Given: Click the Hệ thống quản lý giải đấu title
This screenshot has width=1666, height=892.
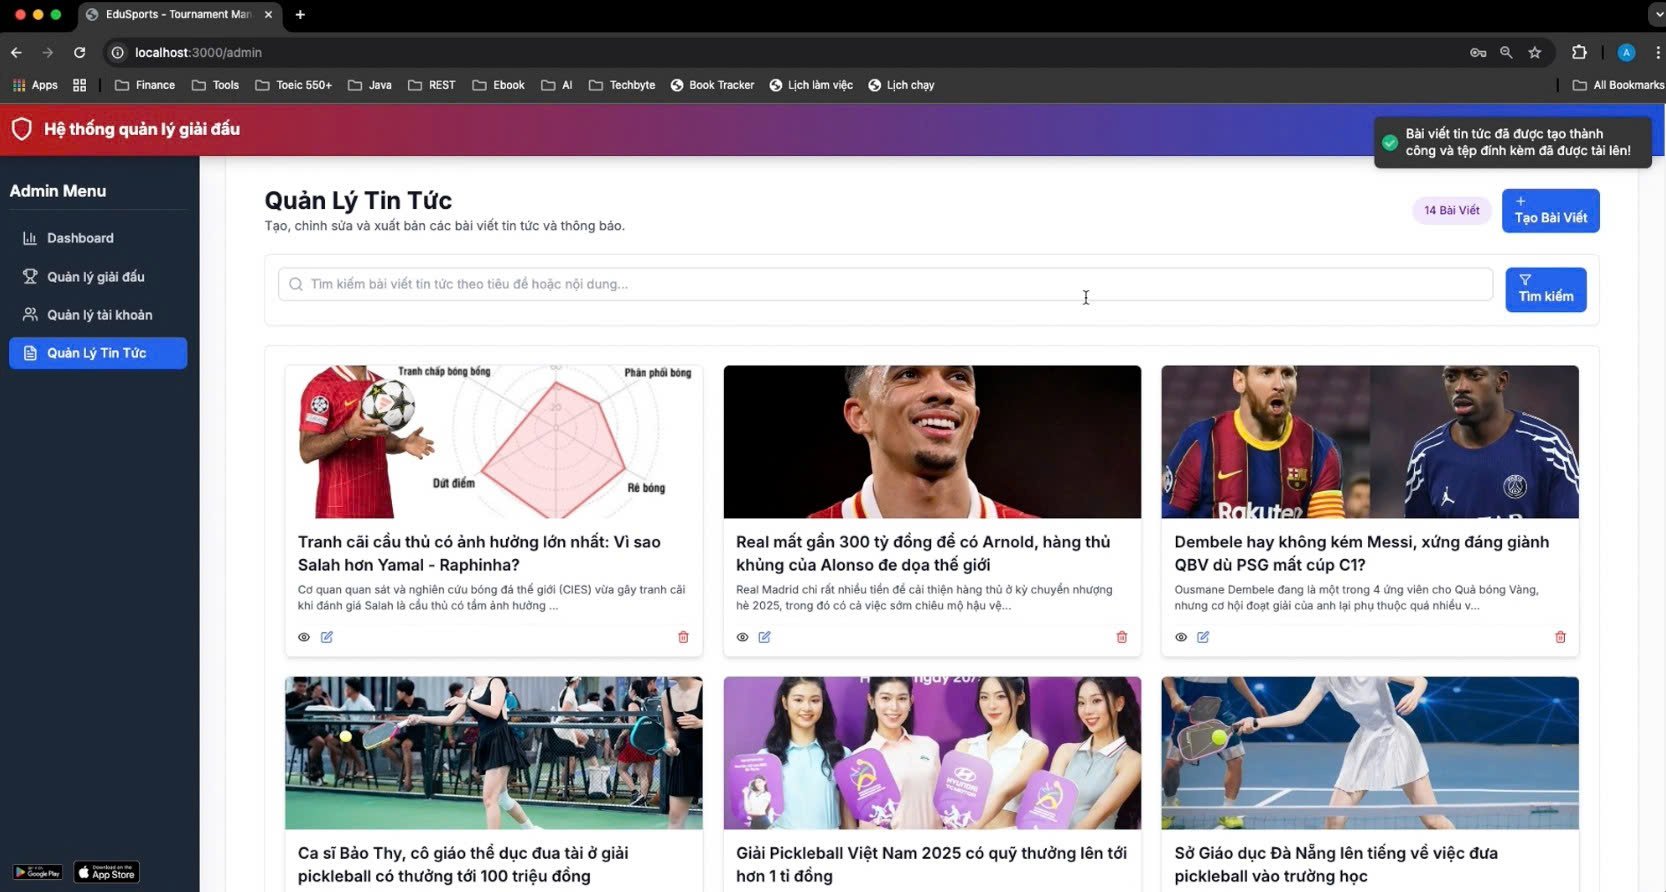Looking at the screenshot, I should coord(142,129).
